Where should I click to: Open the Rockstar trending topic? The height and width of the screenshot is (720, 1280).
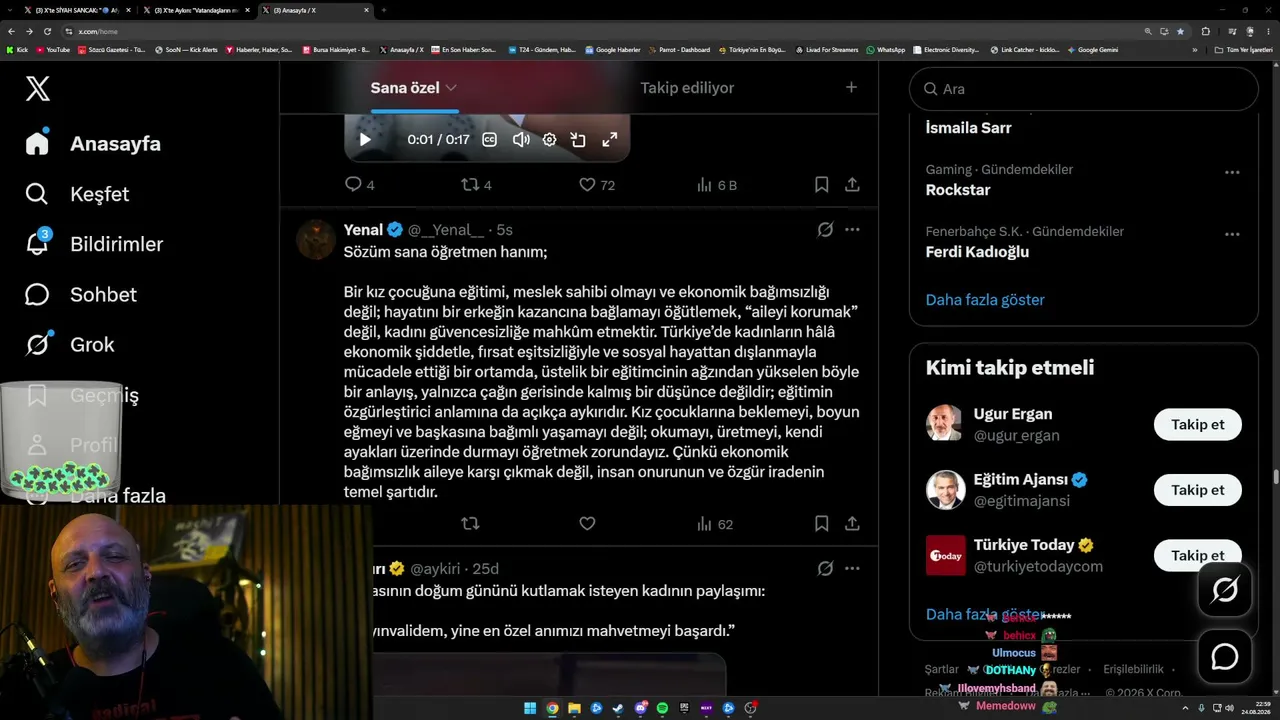(958, 190)
